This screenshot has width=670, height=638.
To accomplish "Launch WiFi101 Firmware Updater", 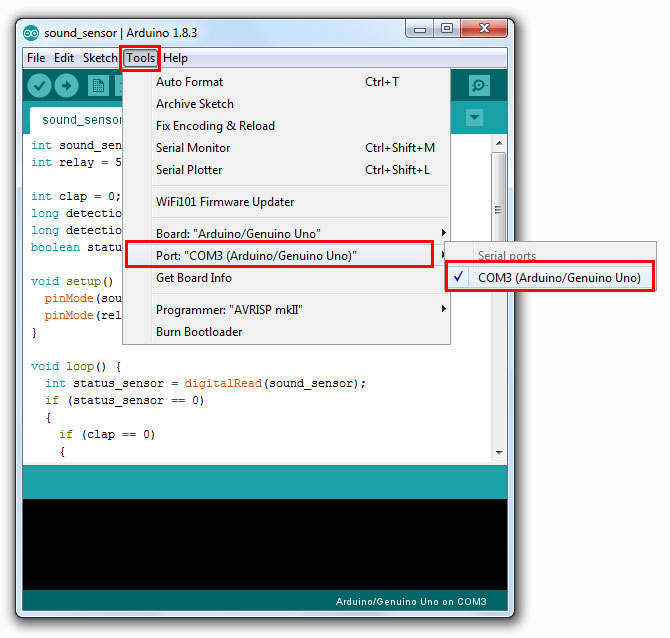I will (x=286, y=202).
